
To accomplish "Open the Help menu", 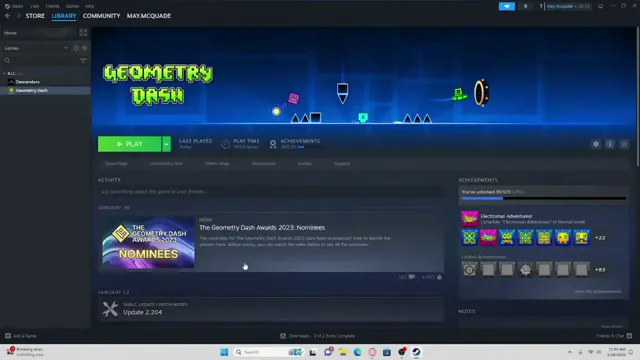I will [x=89, y=6].
